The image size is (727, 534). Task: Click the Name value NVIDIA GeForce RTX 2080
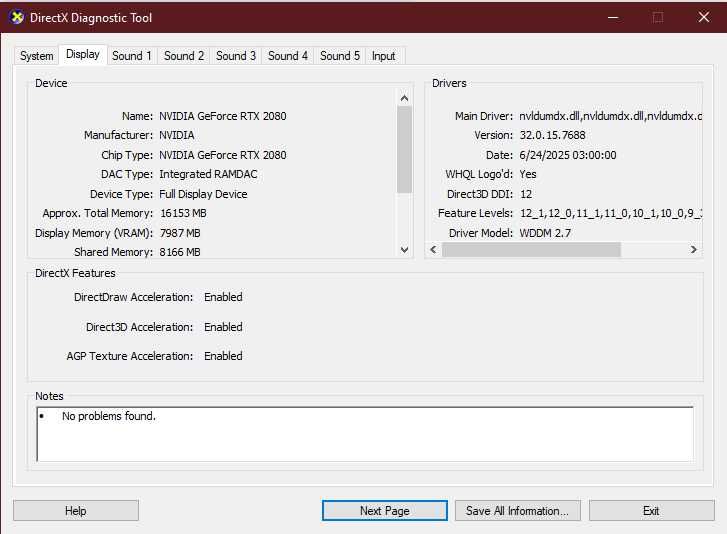point(223,116)
